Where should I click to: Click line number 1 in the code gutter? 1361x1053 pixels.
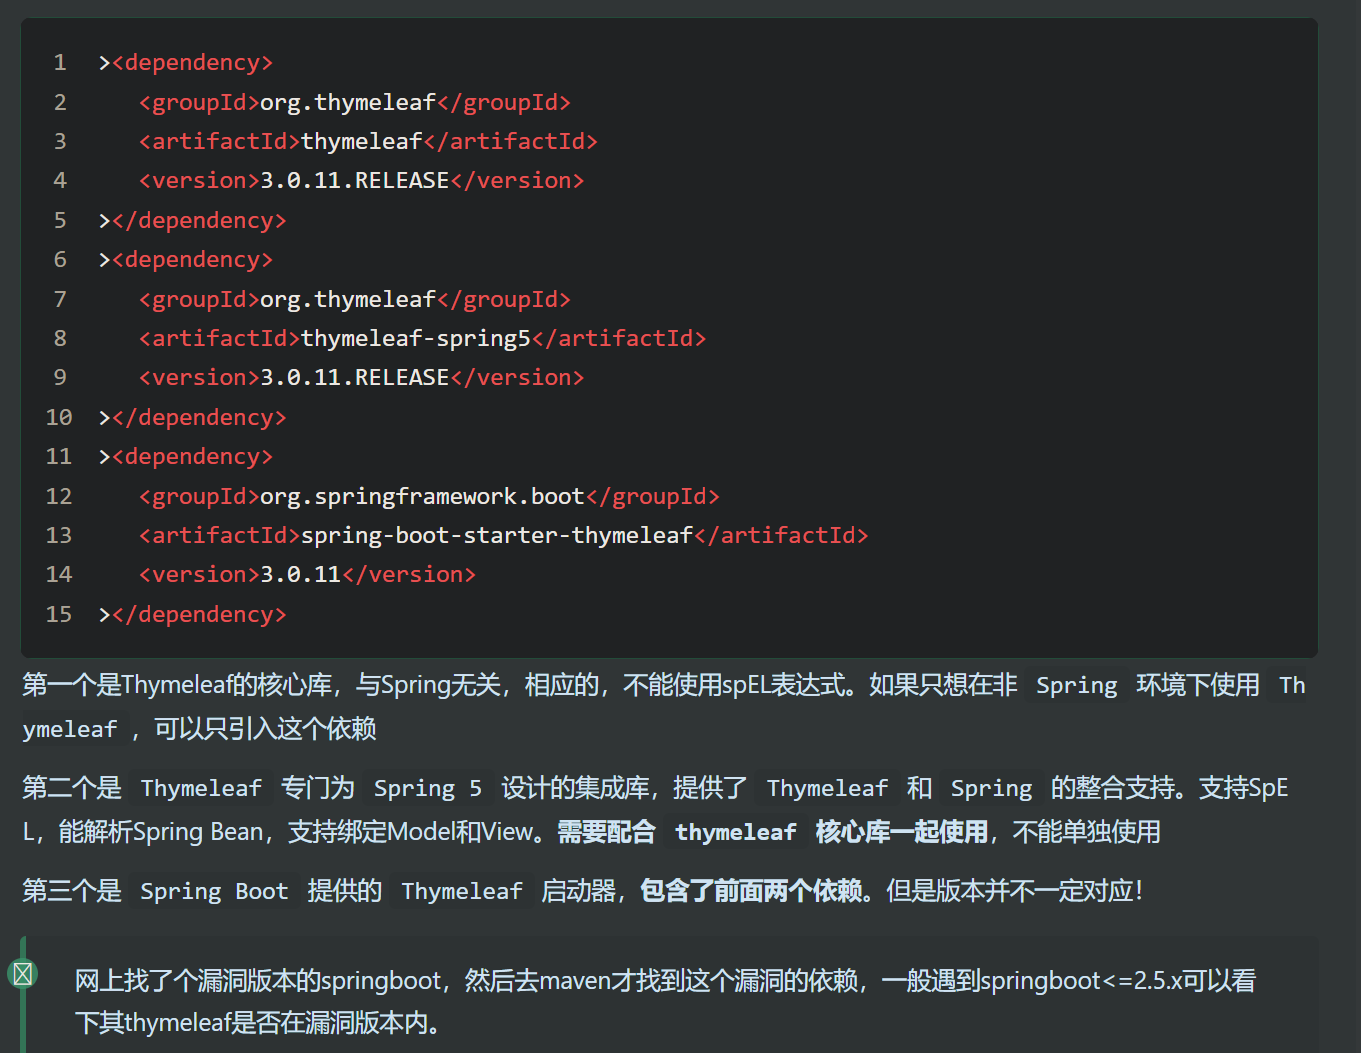point(60,63)
